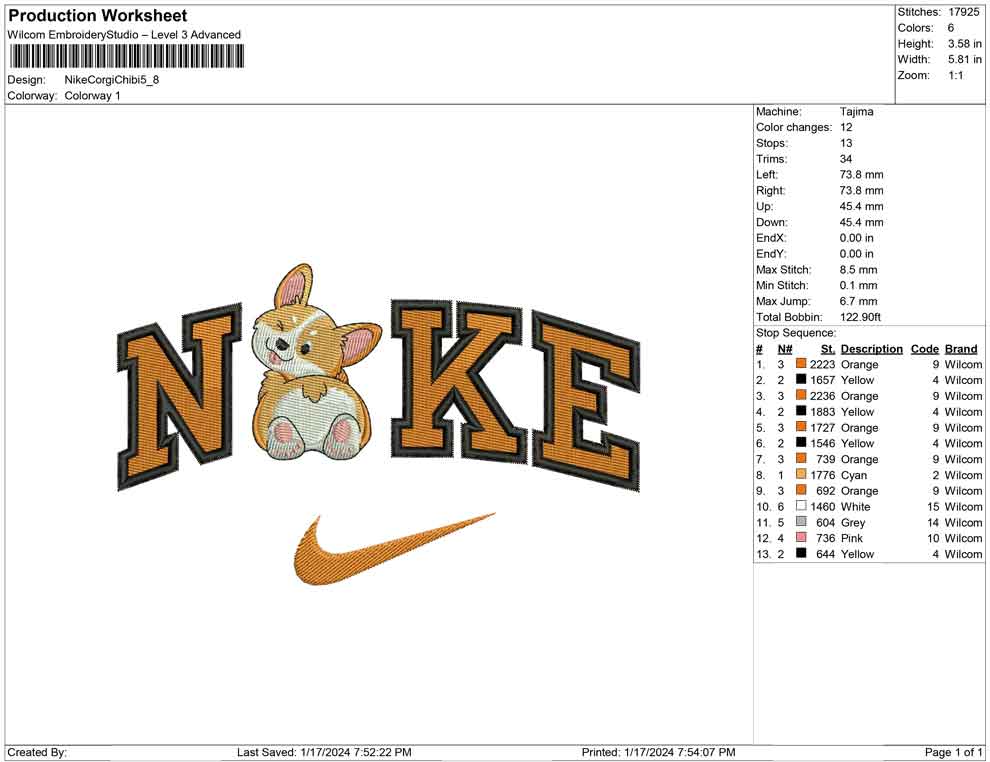Click the orange swatch for stop 2236
The height and width of the screenshot is (762, 990).
click(801, 395)
